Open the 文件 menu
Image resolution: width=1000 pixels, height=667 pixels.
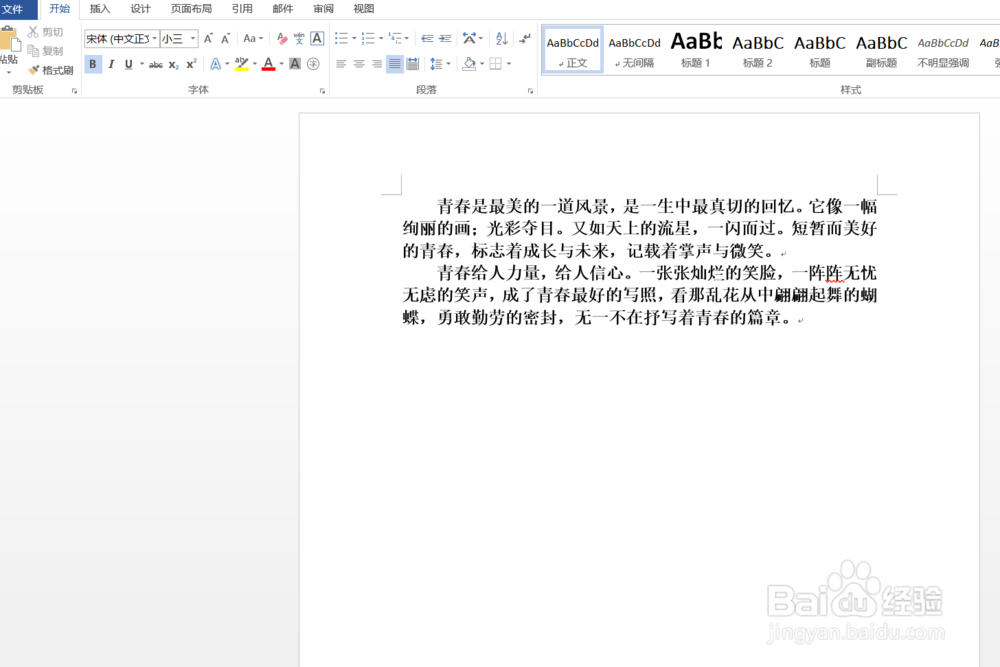[15, 9]
